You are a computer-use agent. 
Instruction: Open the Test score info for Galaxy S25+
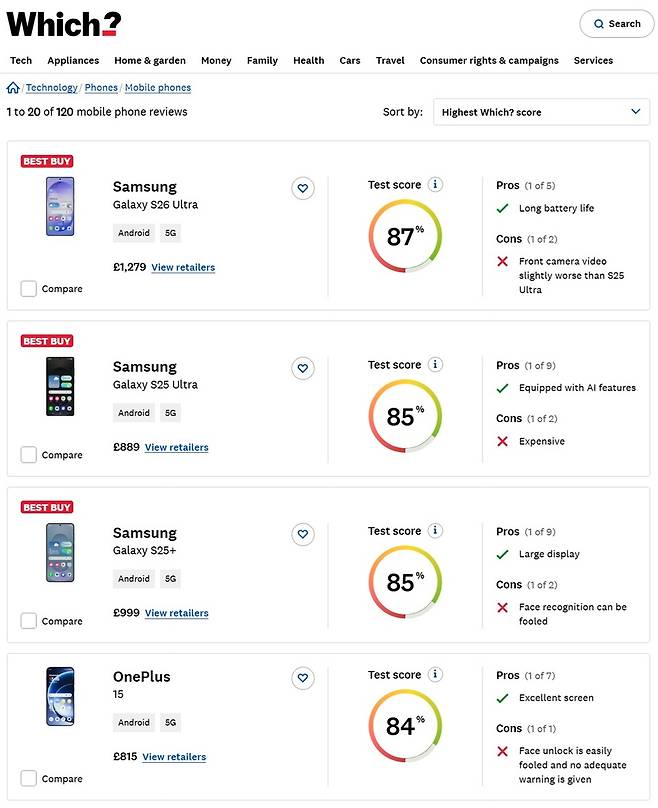433,530
